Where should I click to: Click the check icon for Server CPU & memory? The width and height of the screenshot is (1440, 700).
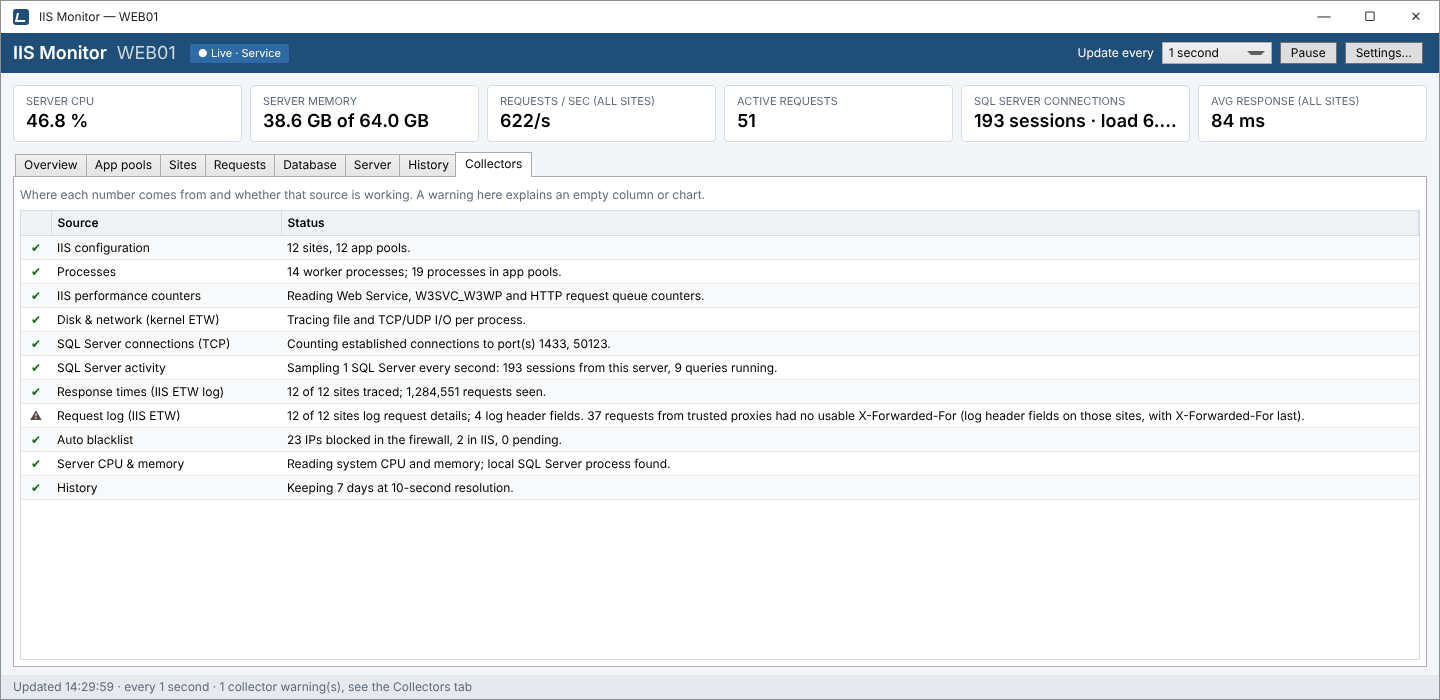[36, 464]
